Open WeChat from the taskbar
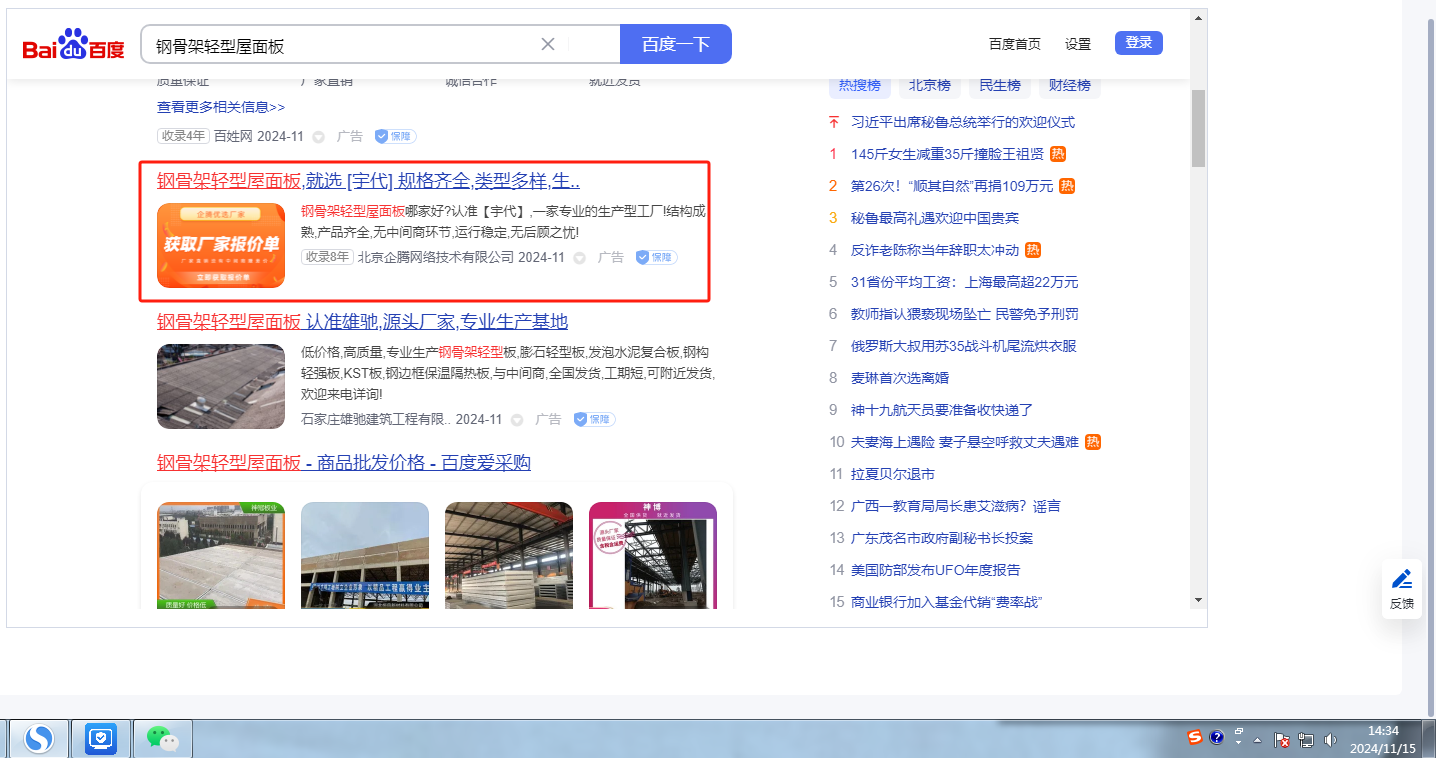Screen dimensions: 1436x758 [162, 738]
